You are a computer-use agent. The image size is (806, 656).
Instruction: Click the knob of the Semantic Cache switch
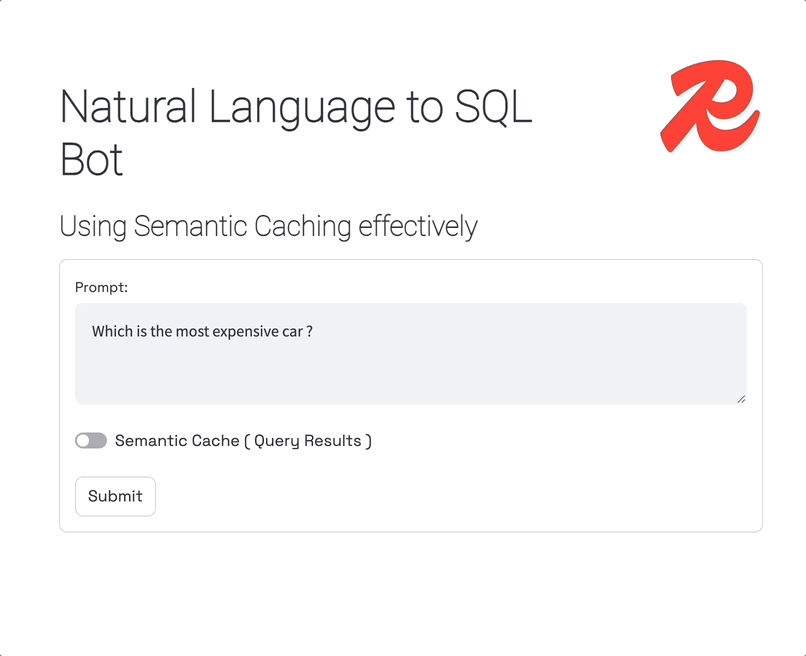click(x=84, y=441)
